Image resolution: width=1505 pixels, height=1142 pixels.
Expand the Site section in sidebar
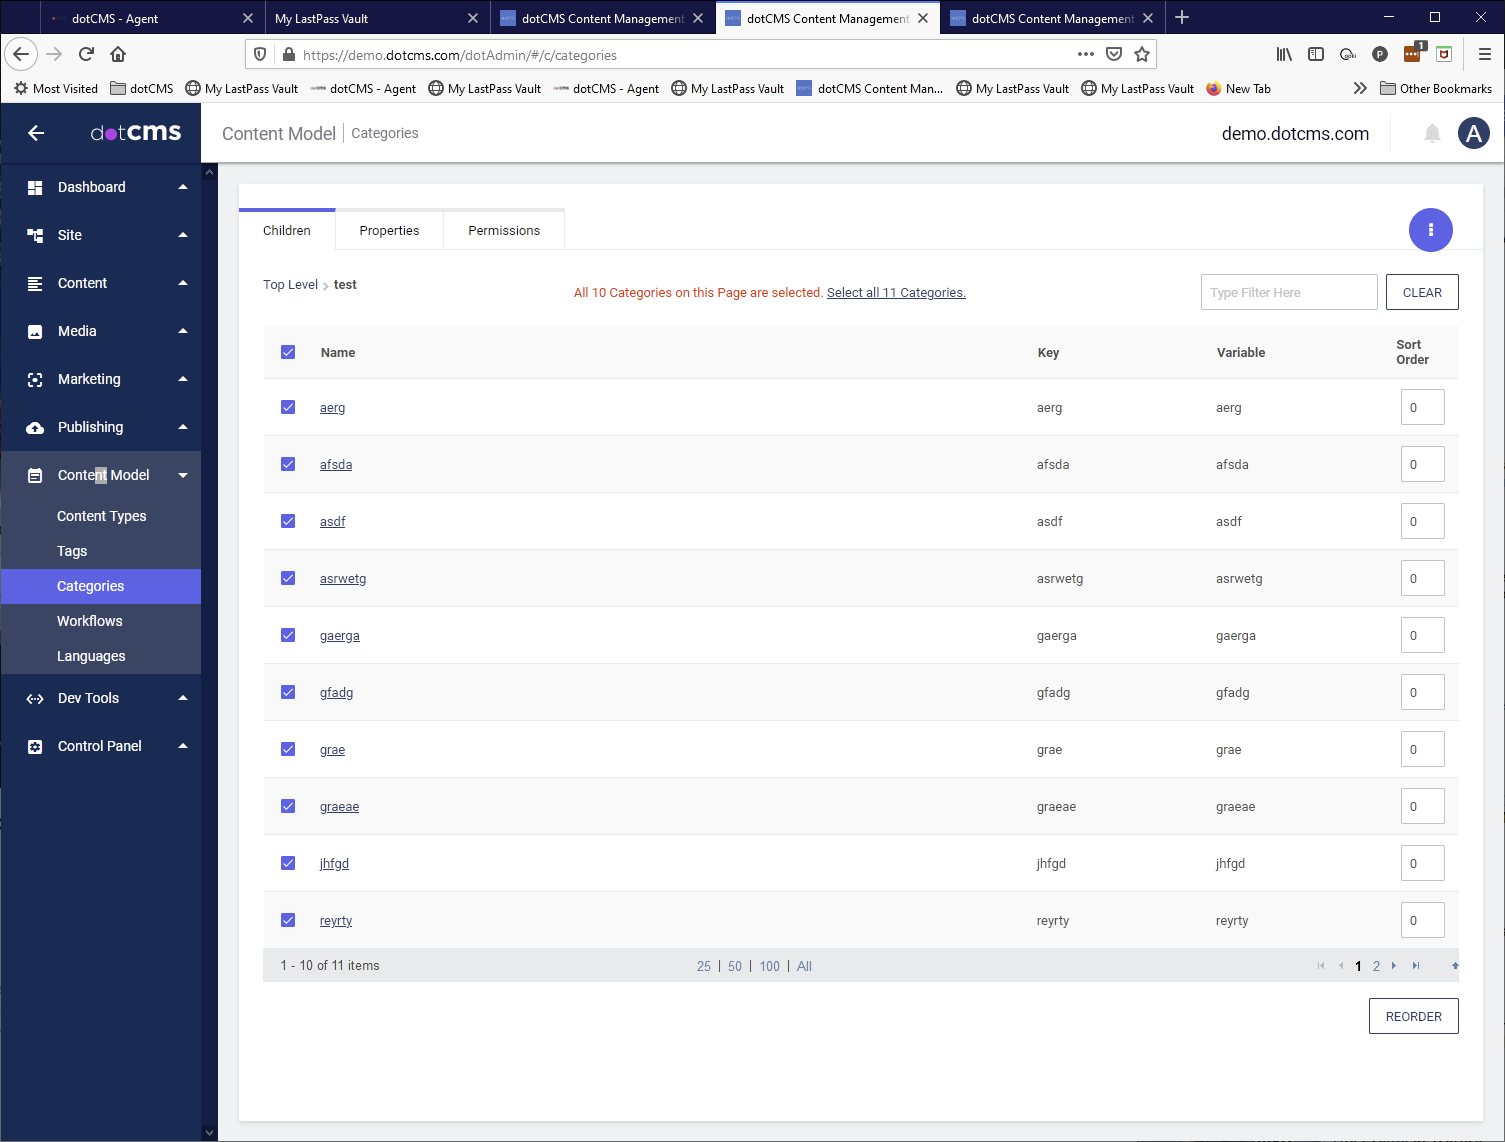click(x=183, y=235)
